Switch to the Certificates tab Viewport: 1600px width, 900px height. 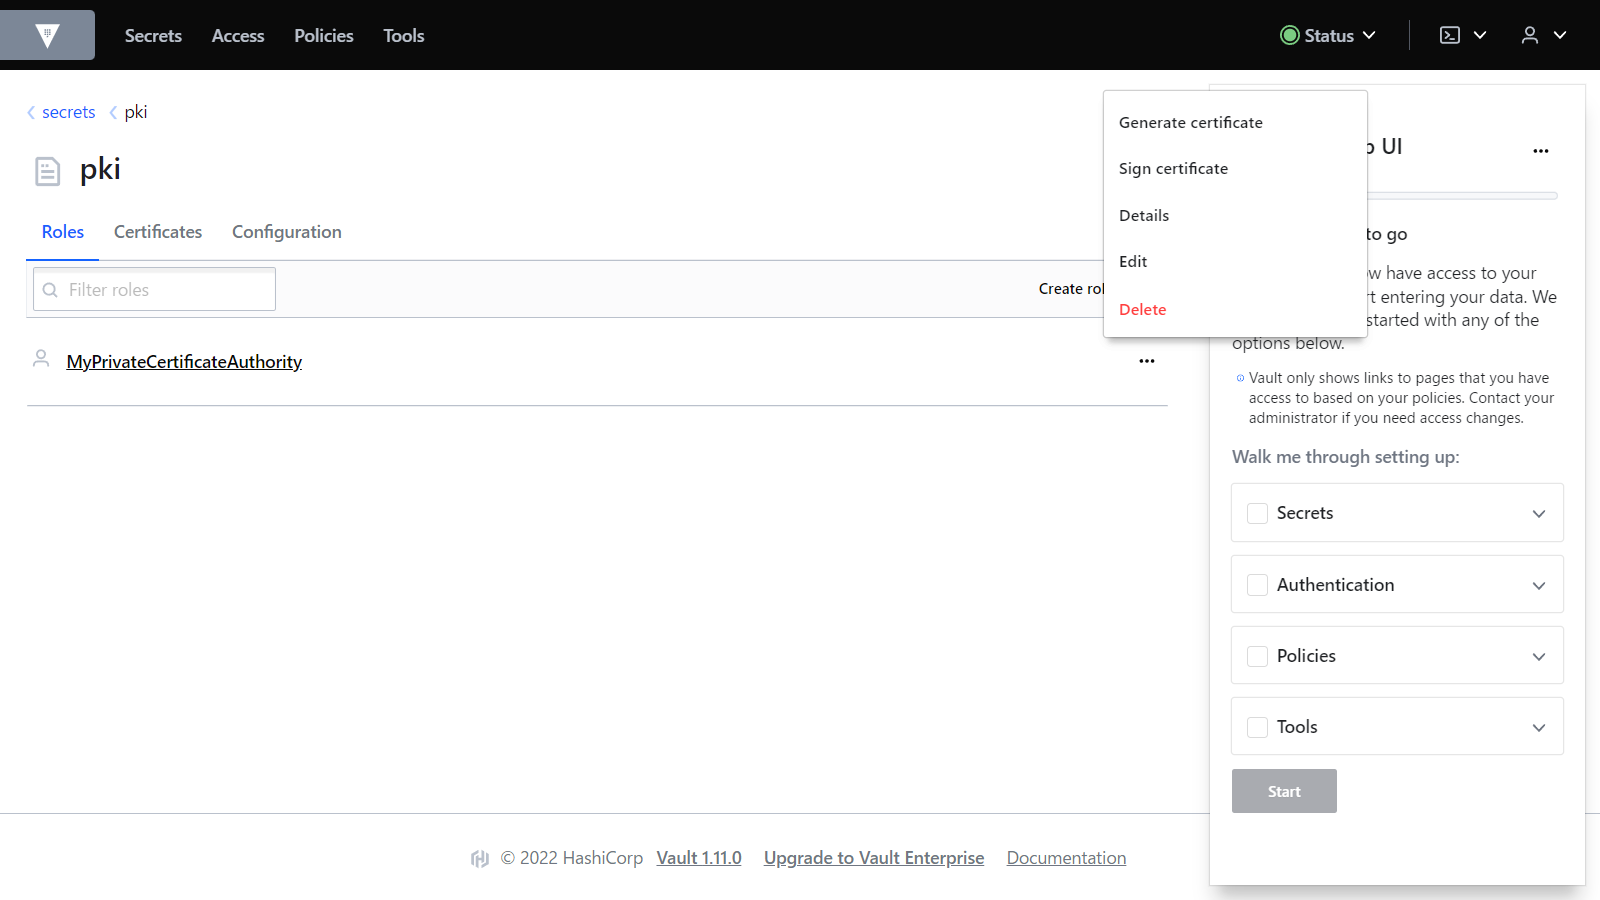(158, 232)
